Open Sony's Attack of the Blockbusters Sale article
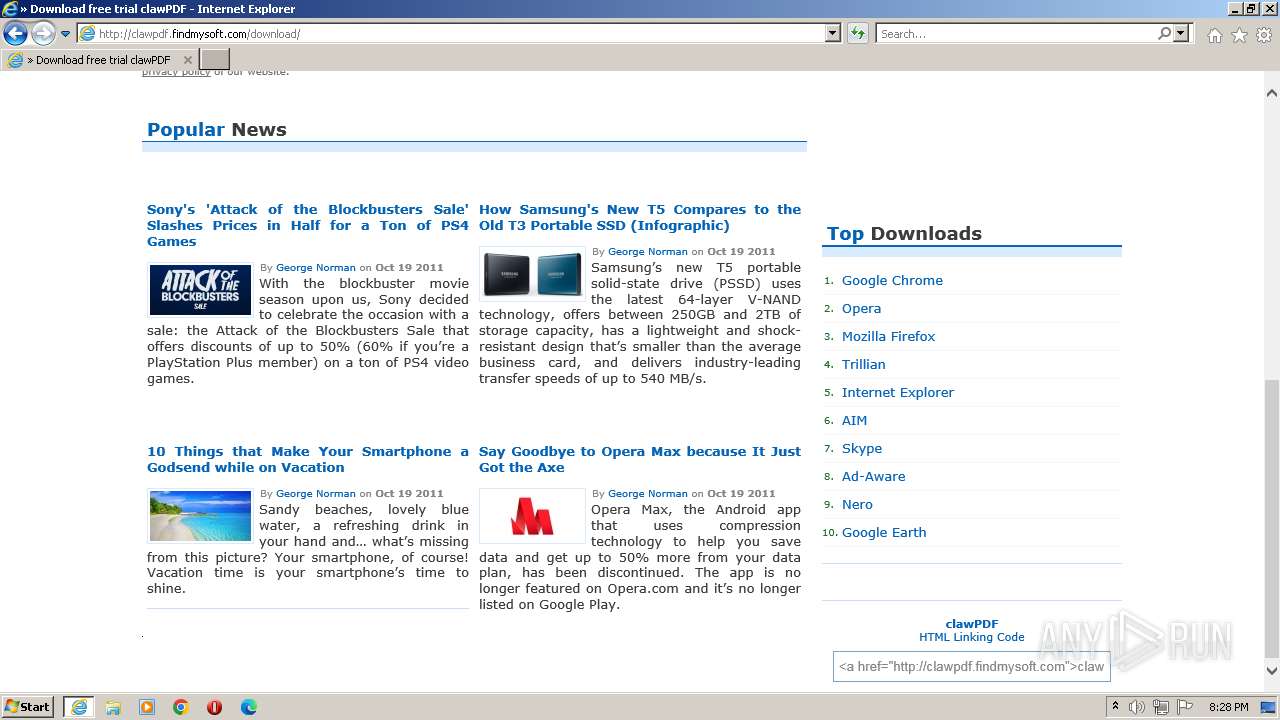1280x720 pixels. coord(308,225)
